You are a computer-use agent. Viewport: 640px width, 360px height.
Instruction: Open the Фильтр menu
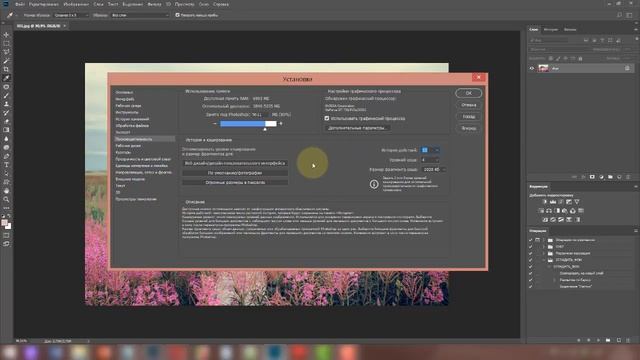pos(154,4)
